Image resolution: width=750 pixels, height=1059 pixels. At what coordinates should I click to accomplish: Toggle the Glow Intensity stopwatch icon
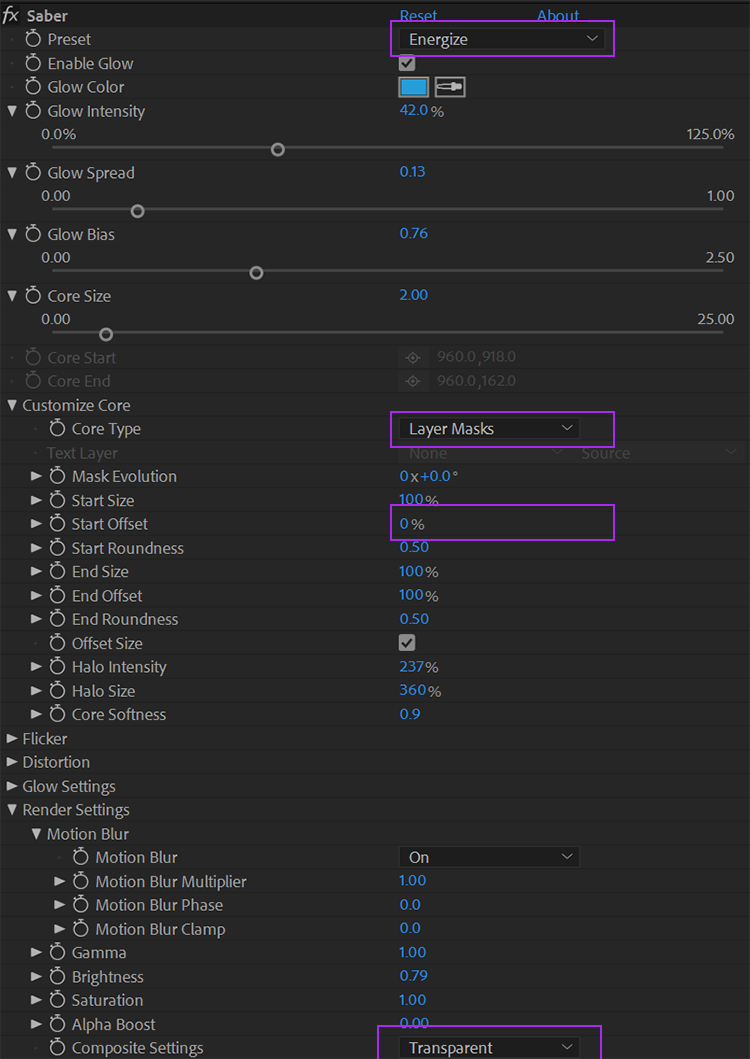[33, 112]
